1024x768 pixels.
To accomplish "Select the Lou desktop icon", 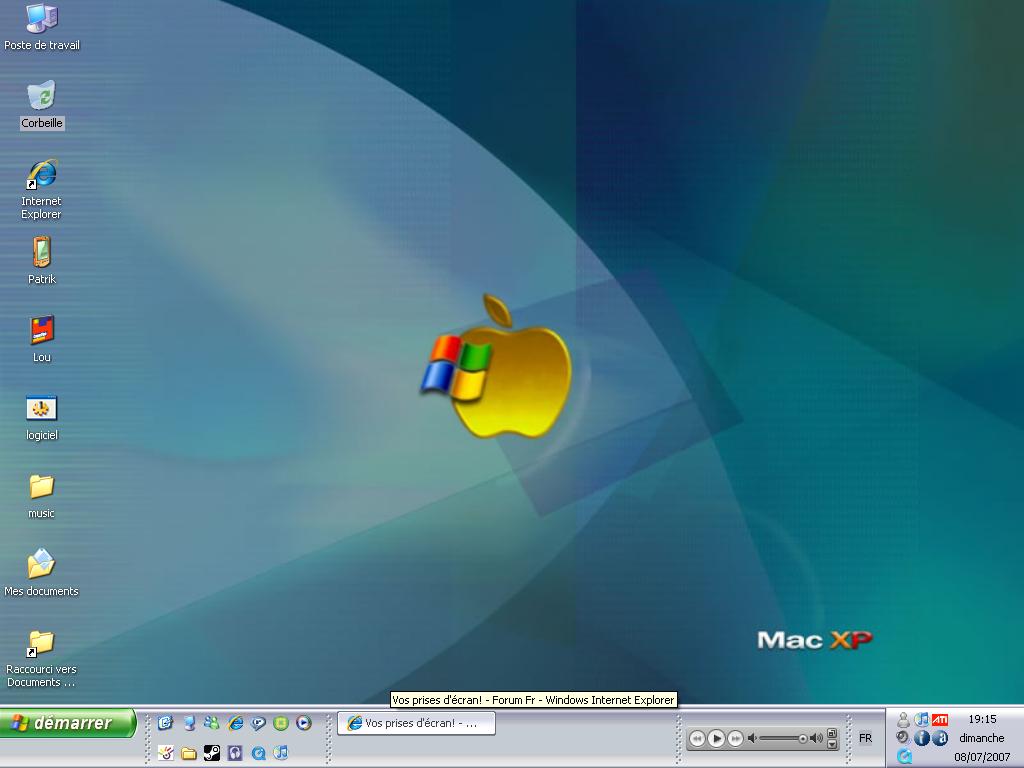I will 42,338.
